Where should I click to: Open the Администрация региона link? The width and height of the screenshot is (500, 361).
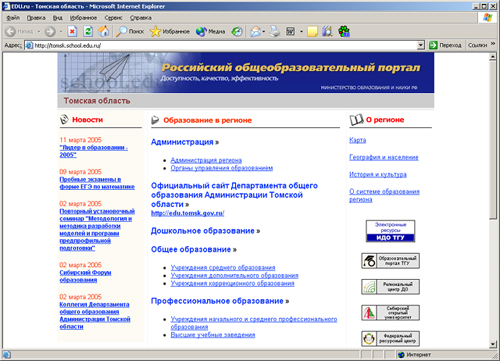206,160
